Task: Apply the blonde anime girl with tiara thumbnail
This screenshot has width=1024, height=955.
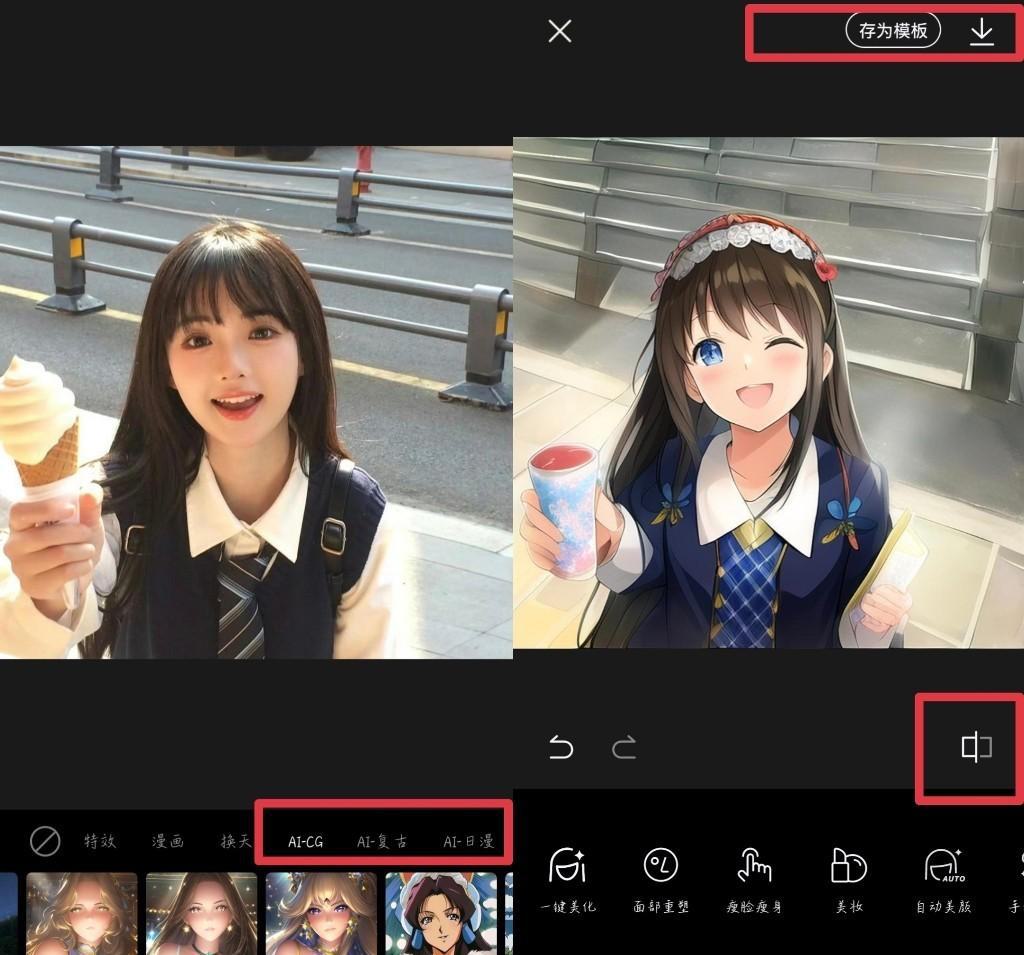Action: click(321, 914)
